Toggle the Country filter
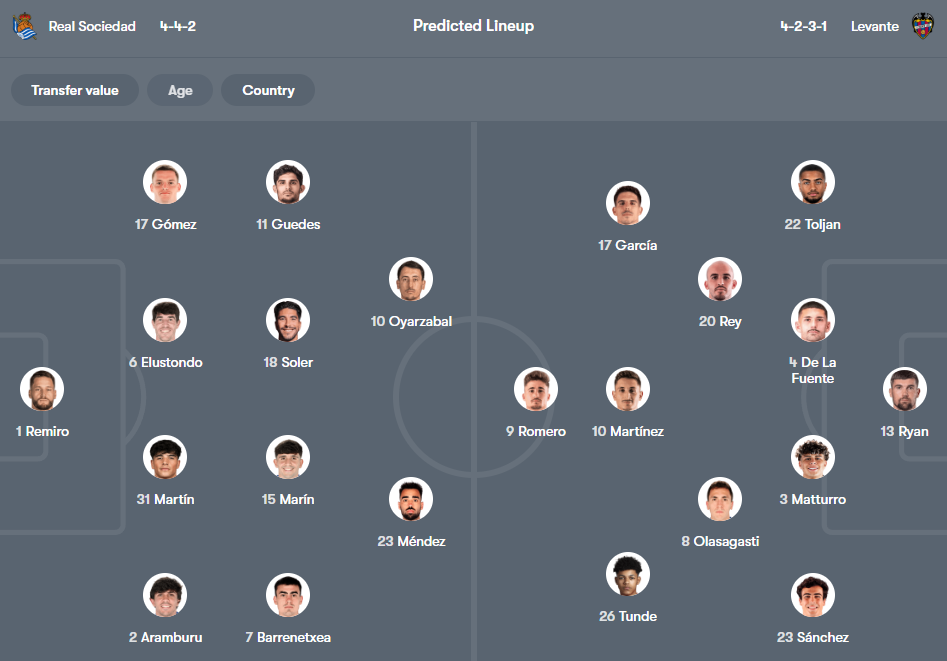 267,90
